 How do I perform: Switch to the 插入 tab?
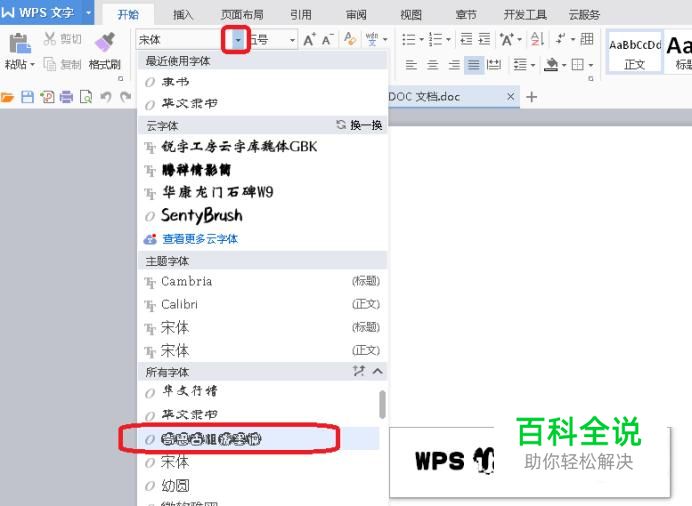[x=183, y=15]
